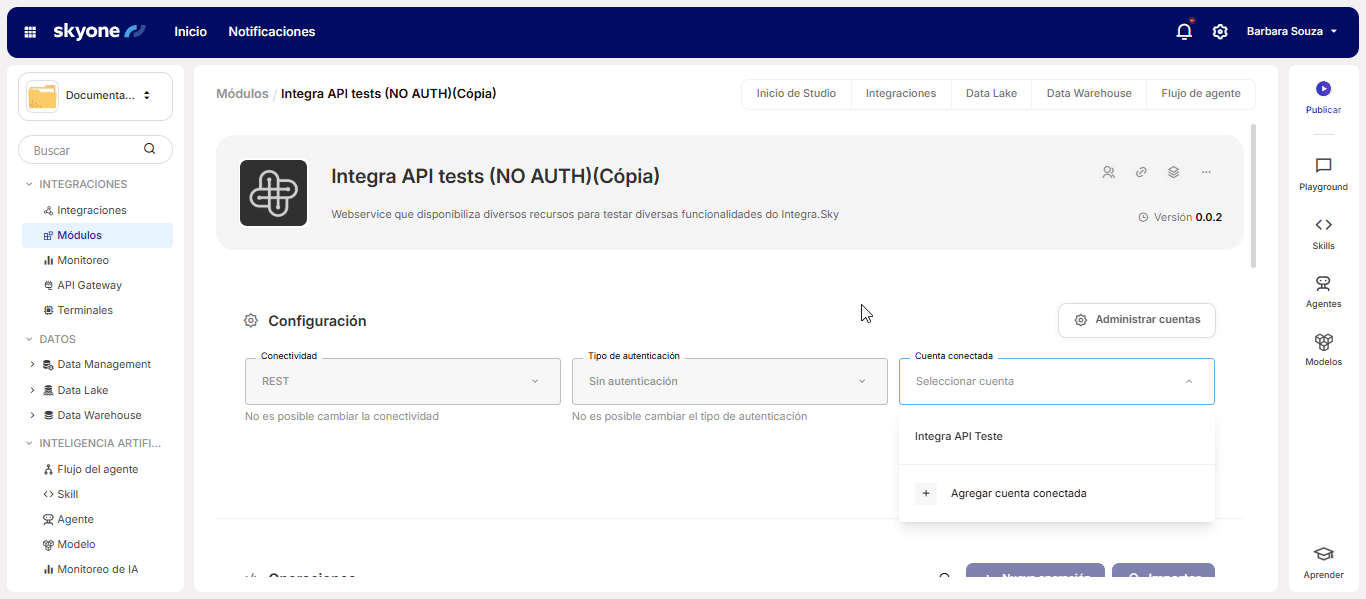Click Administrar cuentas button
The width and height of the screenshot is (1366, 599).
pyautogui.click(x=1136, y=320)
